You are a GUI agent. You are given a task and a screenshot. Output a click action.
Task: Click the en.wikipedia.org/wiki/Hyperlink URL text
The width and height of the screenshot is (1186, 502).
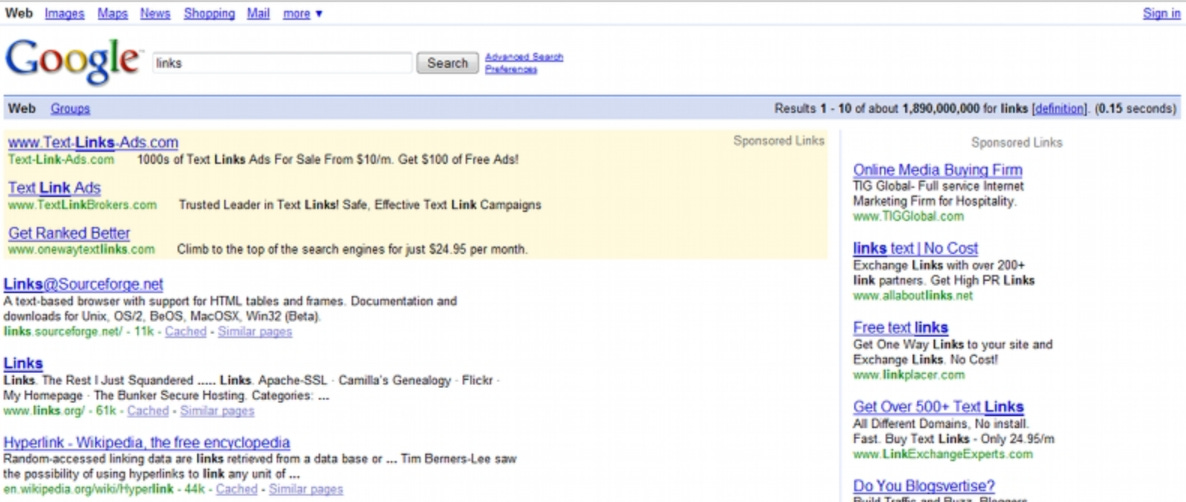click(x=88, y=489)
